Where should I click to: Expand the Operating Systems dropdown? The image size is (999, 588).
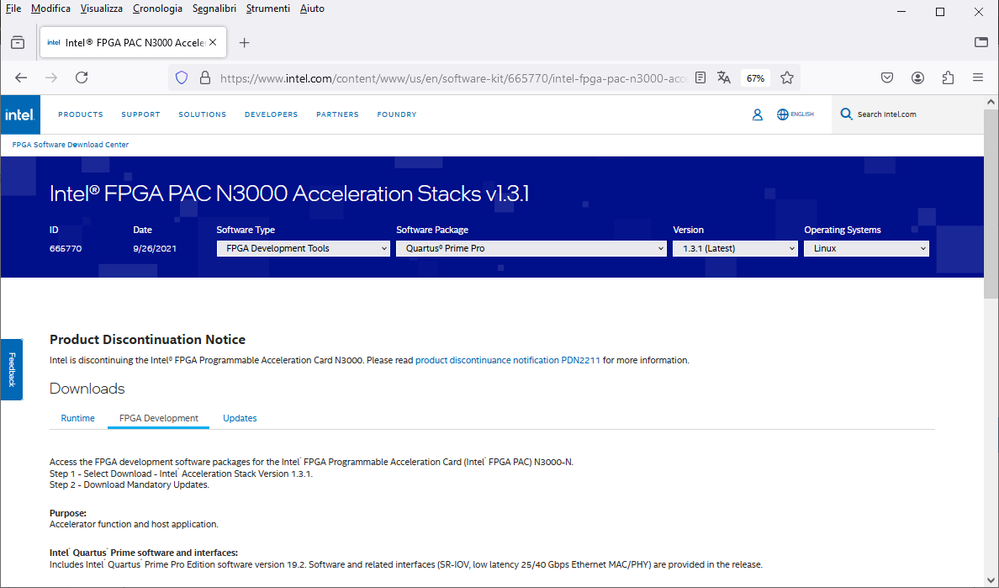(x=866, y=248)
